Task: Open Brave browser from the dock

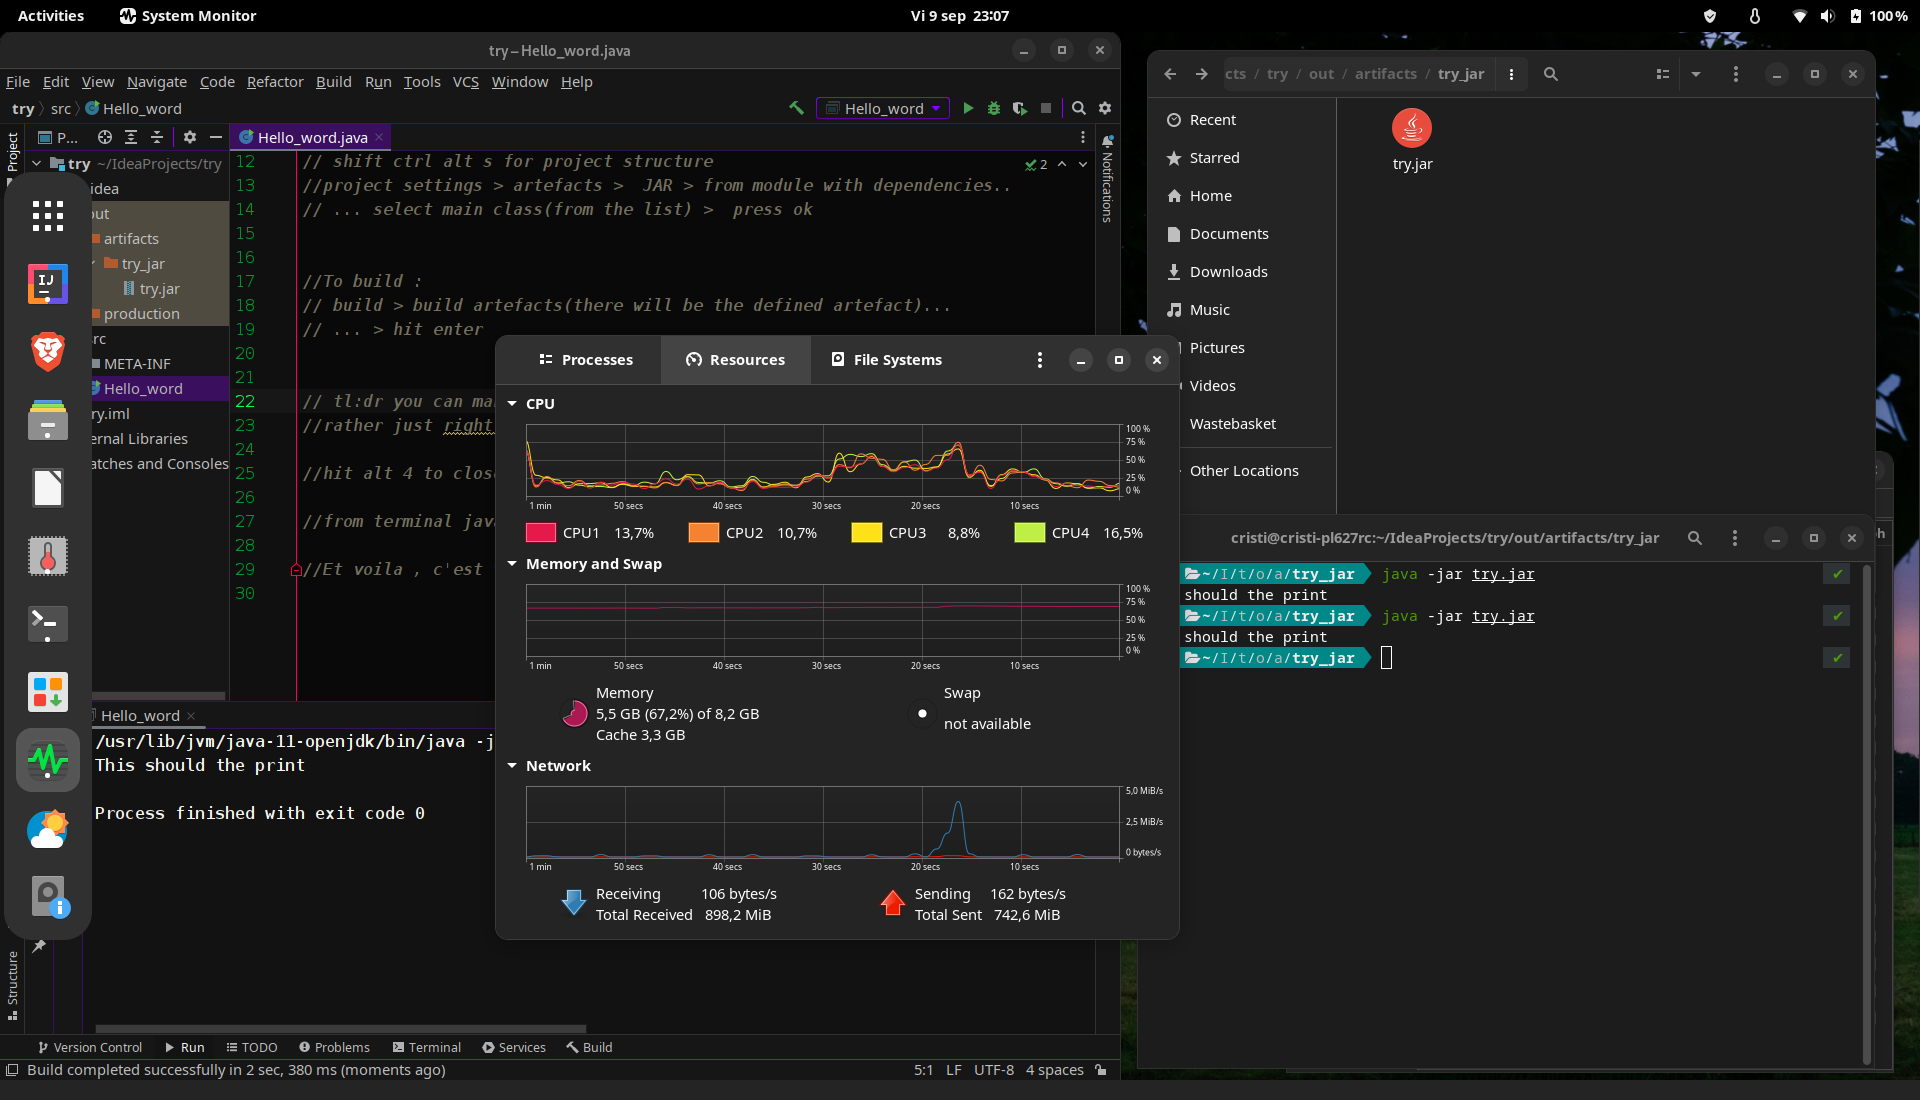Action: click(48, 352)
